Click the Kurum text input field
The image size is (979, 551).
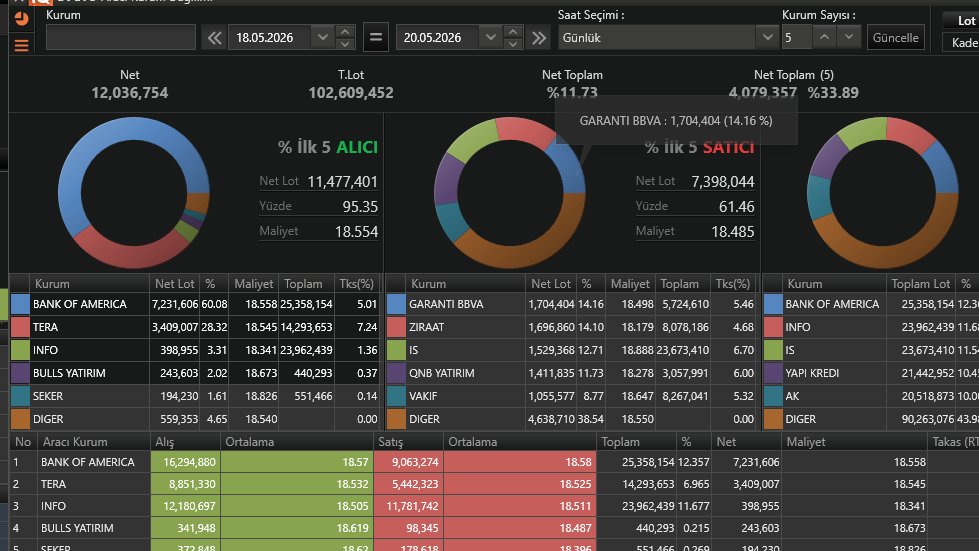121,37
